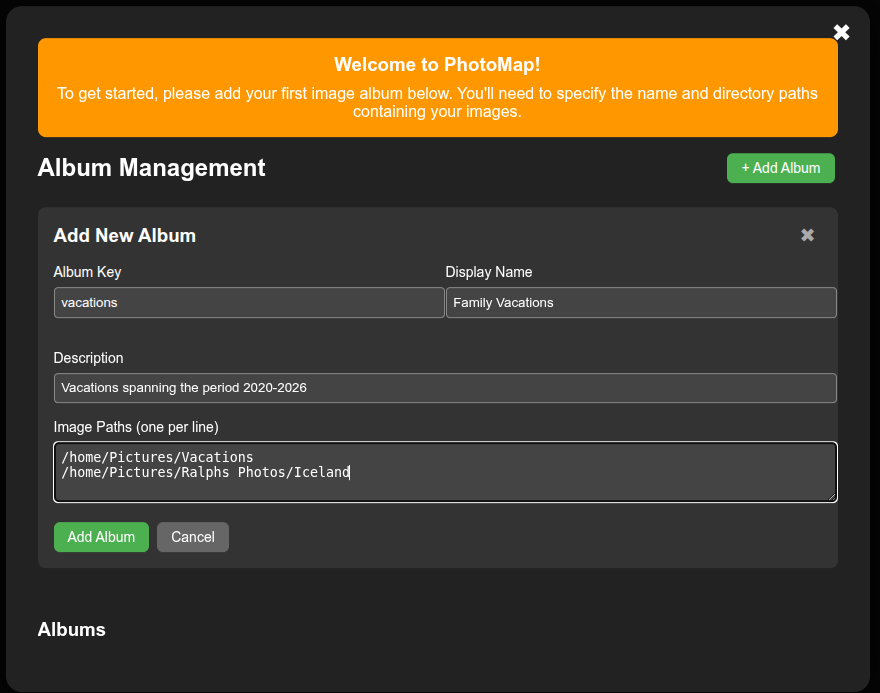
Task: Click the Add New Album heading
Action: point(125,235)
